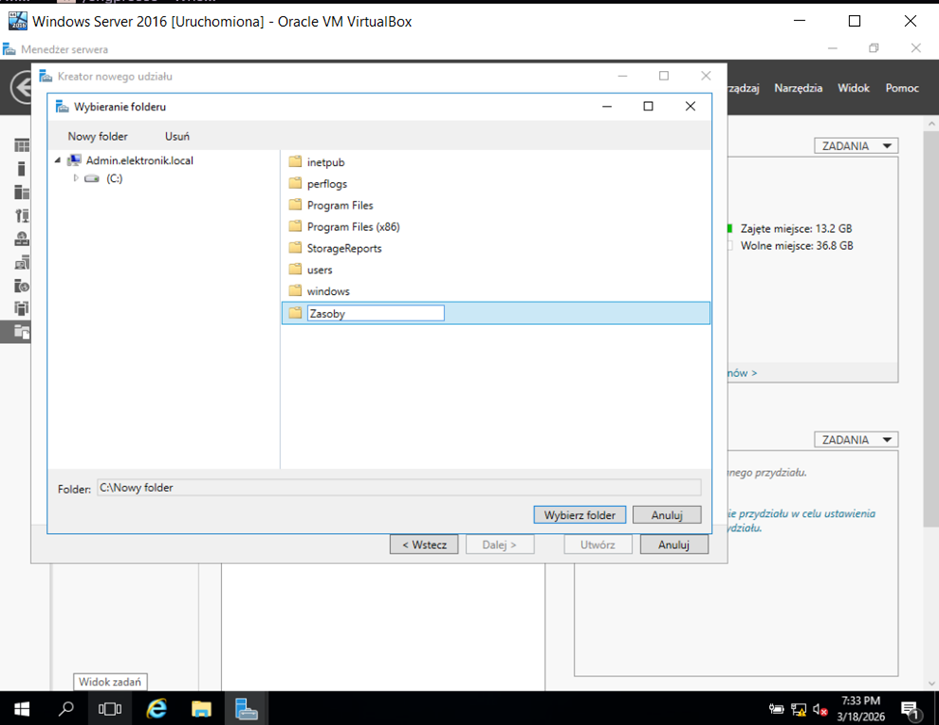Open the inetpub folder icon

point(295,162)
